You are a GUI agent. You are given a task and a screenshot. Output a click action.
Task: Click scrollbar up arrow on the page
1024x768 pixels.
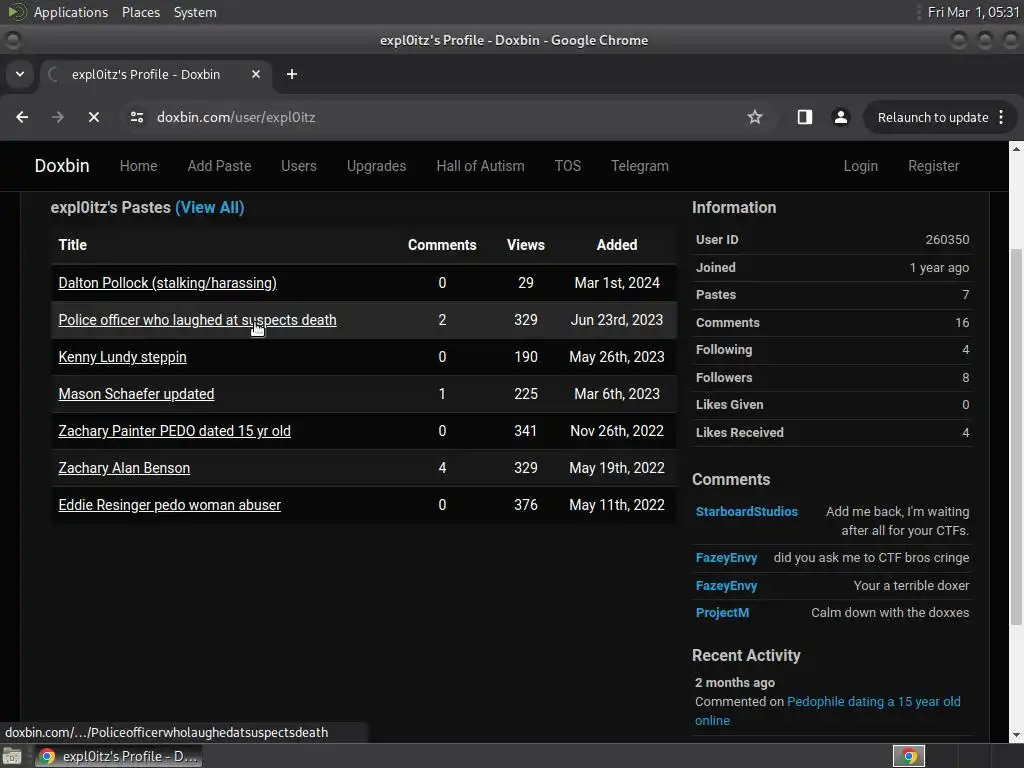1016,149
